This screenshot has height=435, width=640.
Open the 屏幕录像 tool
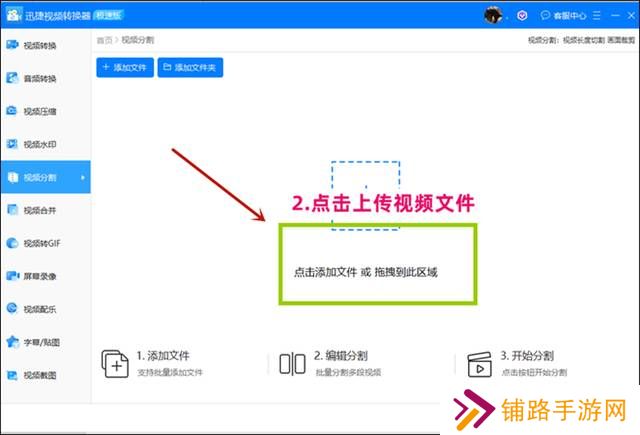point(40,275)
